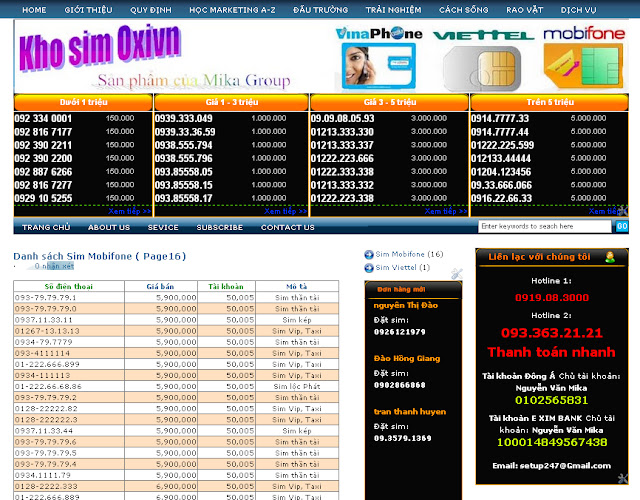Click the Sim Viettel arrow bullet icon
The image size is (640, 500).
[x=369, y=268]
